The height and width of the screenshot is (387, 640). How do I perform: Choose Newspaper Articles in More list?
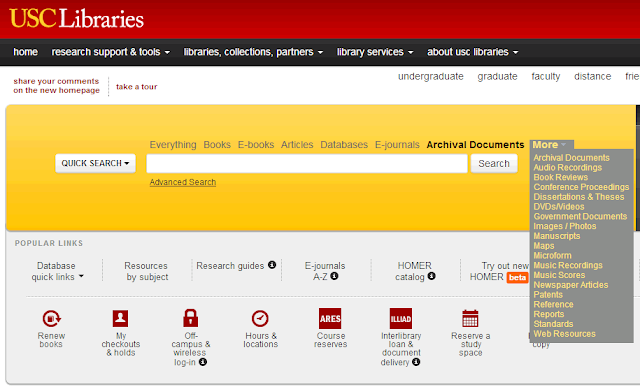[571, 285]
